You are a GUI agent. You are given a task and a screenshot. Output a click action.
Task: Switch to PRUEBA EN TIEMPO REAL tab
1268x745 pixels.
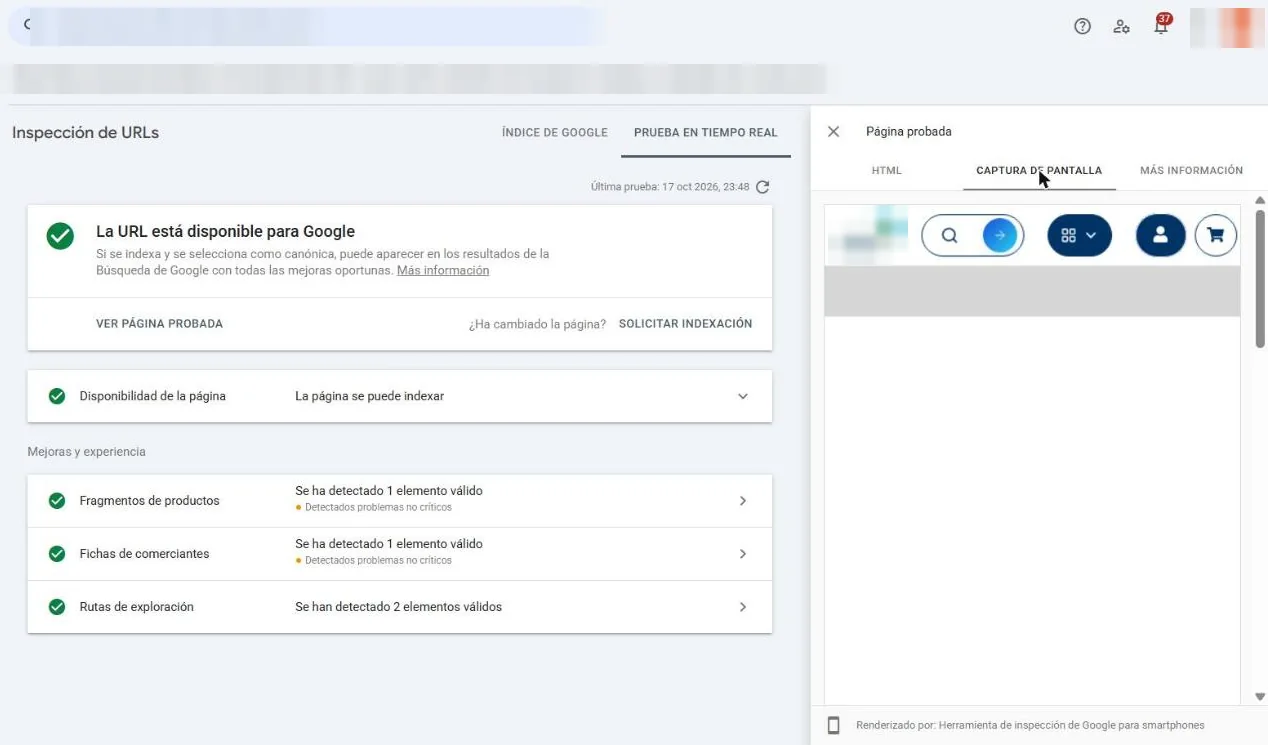[x=706, y=133]
